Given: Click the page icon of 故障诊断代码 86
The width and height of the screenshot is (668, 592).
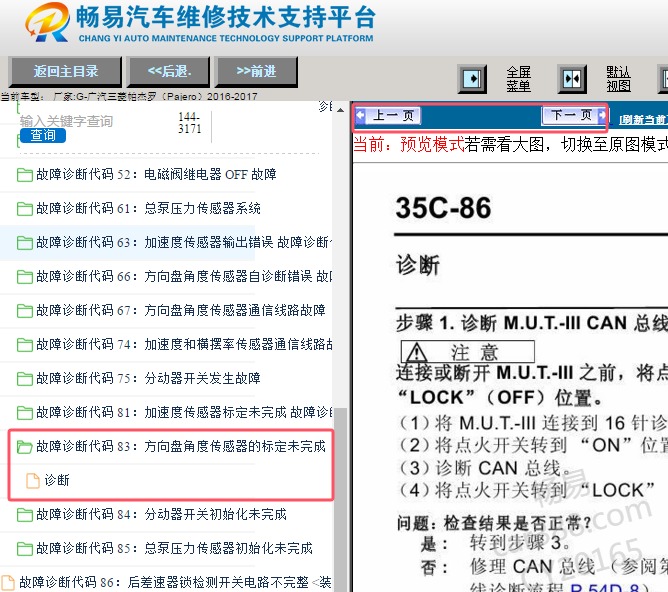Looking at the screenshot, I should [7, 583].
